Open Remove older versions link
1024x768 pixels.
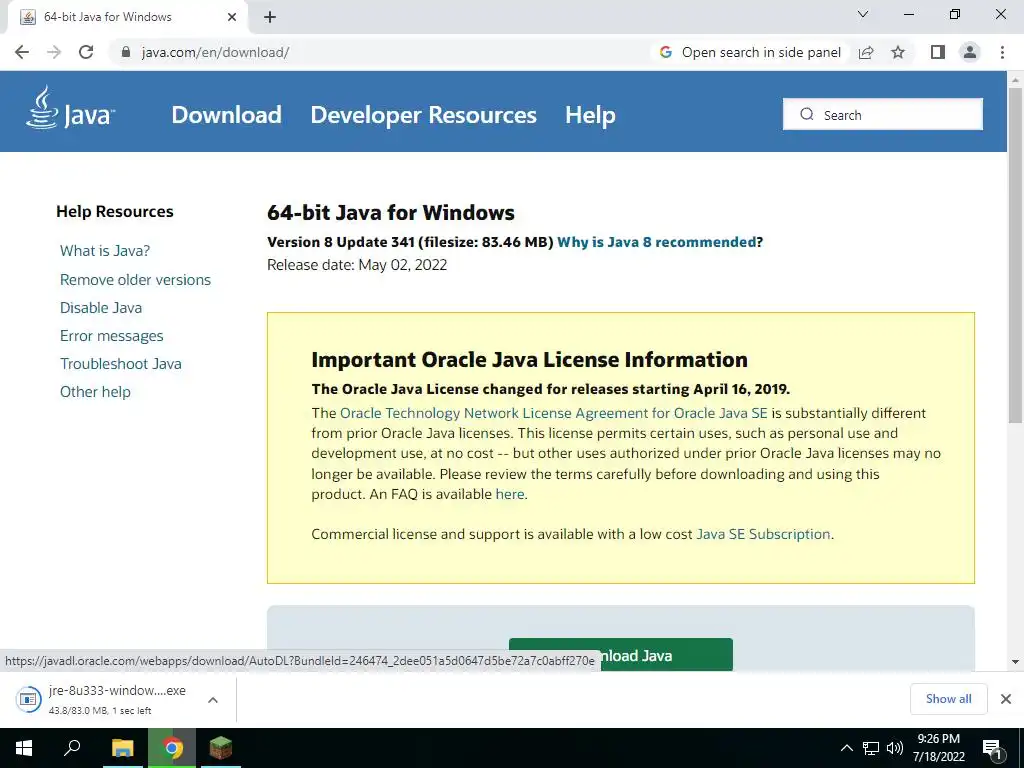point(135,280)
